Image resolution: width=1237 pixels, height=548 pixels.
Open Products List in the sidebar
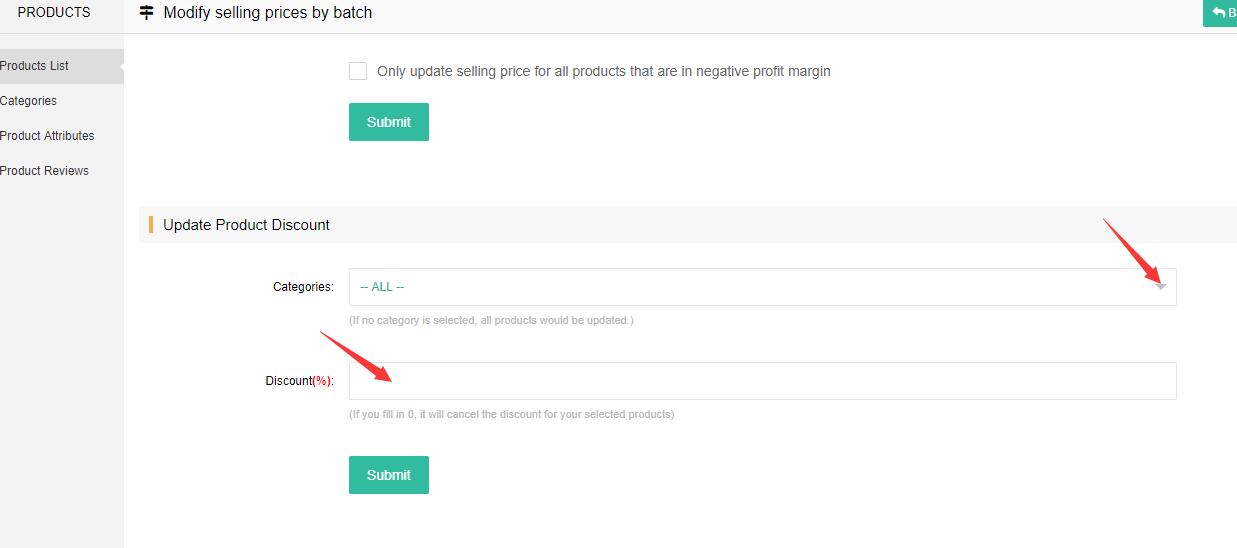35,66
